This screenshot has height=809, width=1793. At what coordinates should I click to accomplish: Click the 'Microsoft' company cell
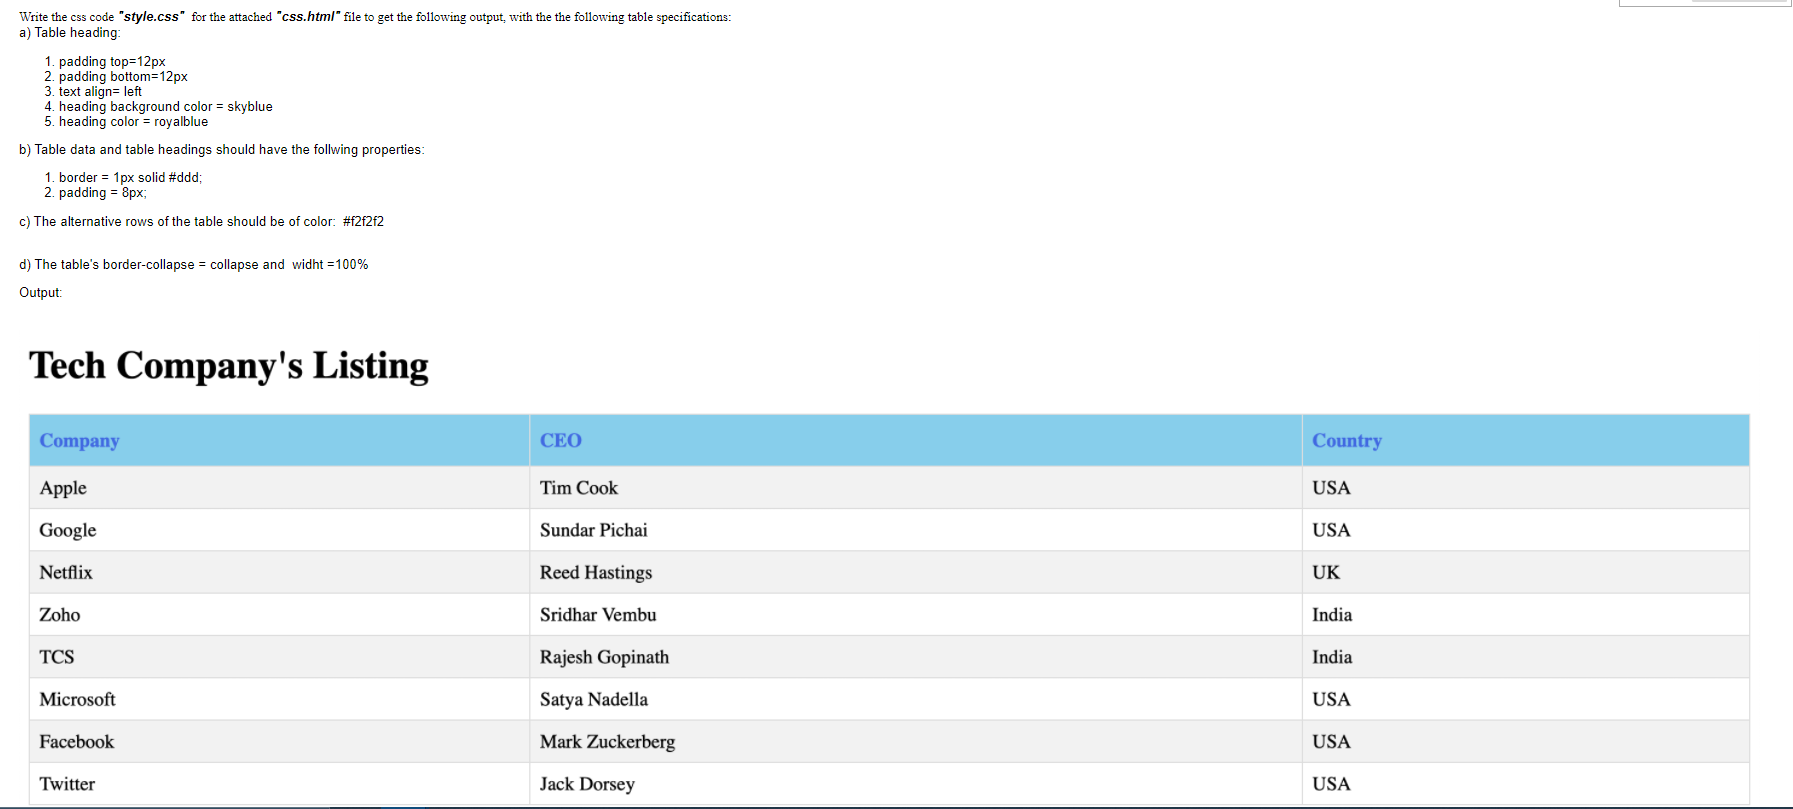coord(279,699)
